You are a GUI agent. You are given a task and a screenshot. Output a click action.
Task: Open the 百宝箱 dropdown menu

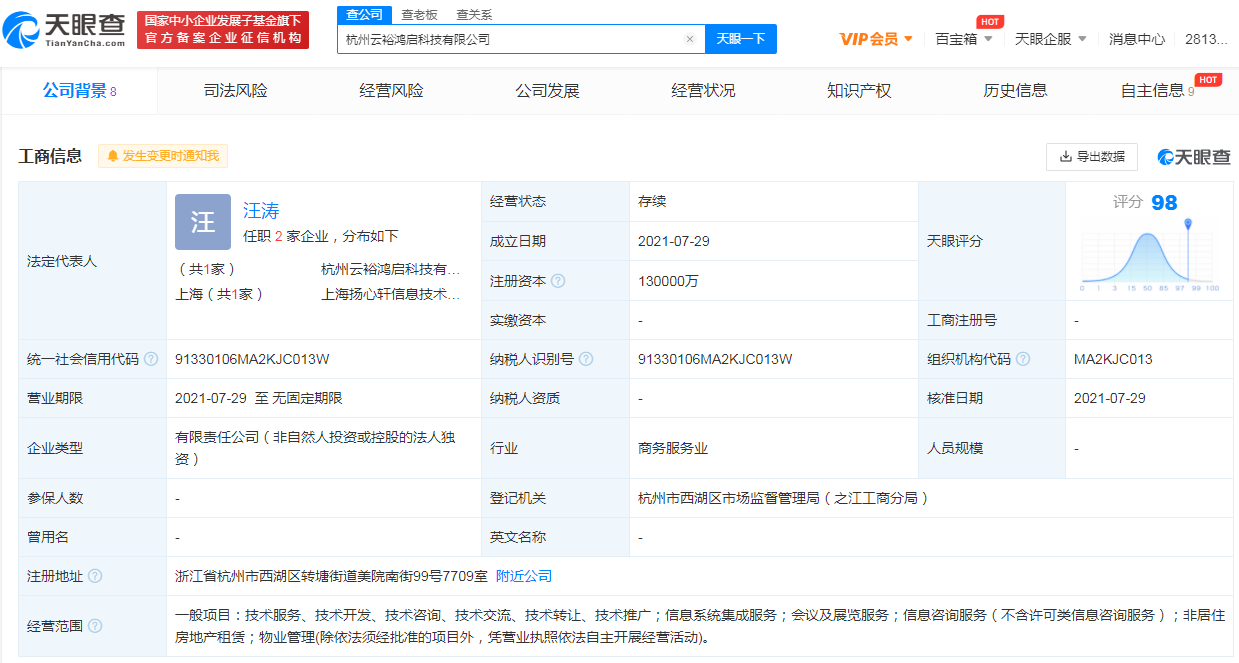963,39
